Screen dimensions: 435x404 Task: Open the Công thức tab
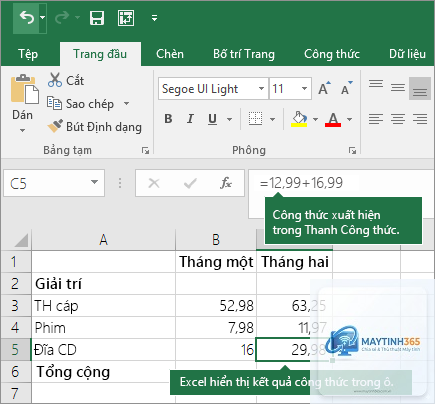click(x=332, y=54)
